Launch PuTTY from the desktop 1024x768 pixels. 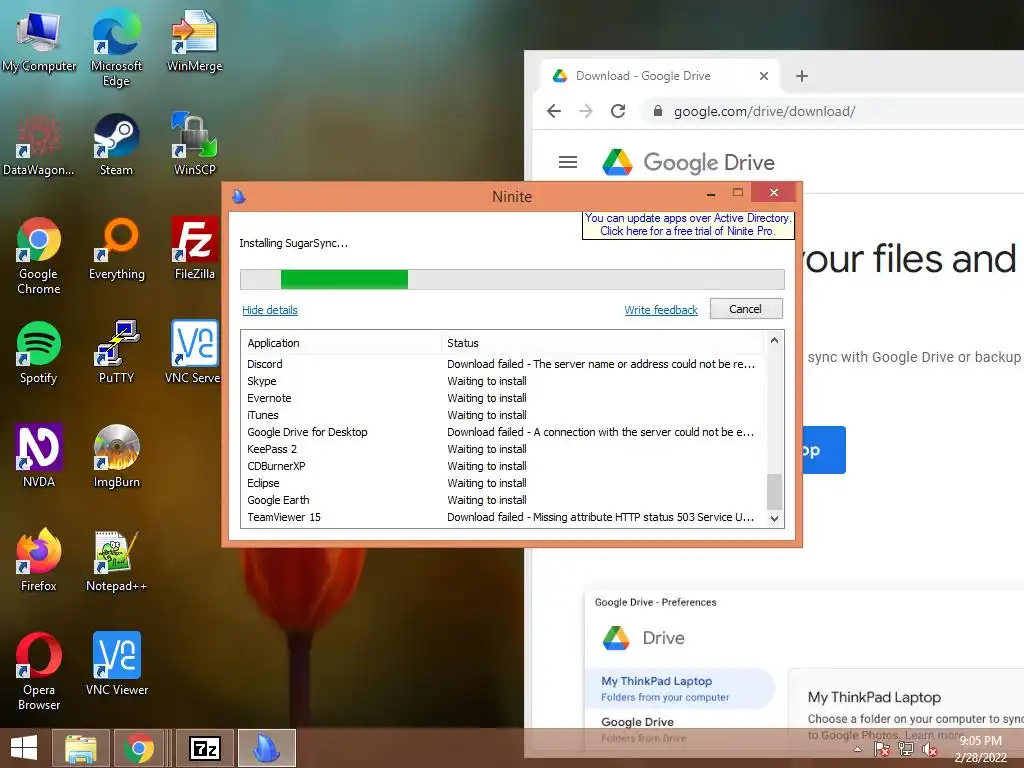tap(116, 353)
